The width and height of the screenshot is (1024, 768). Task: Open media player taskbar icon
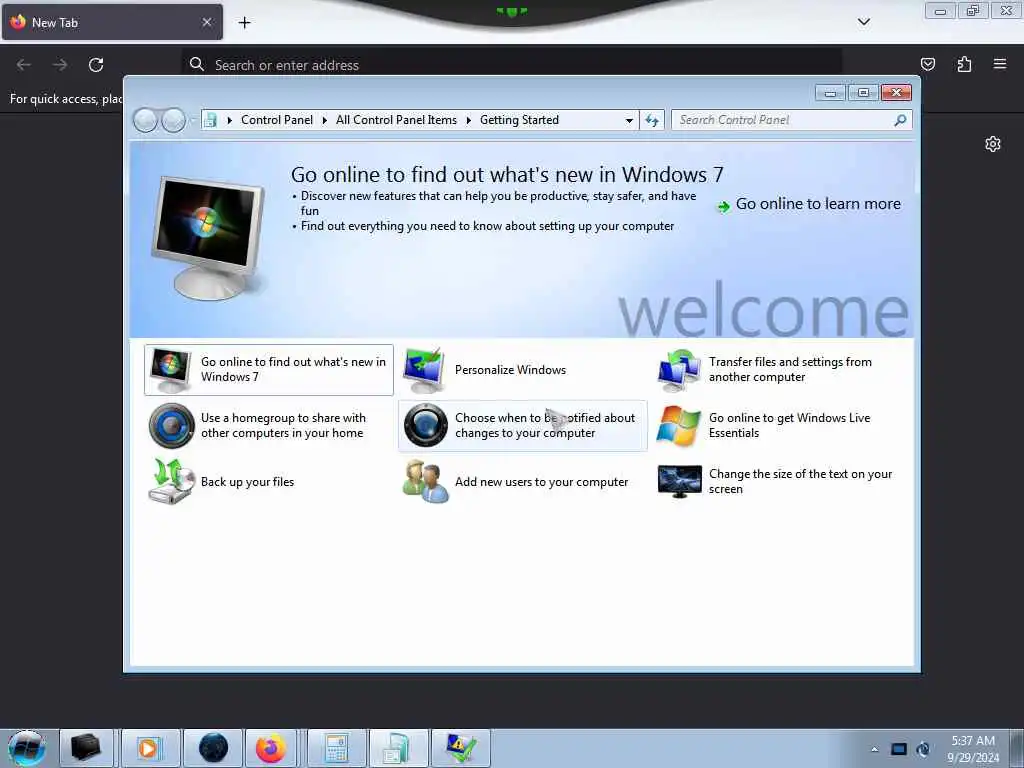tap(149, 748)
